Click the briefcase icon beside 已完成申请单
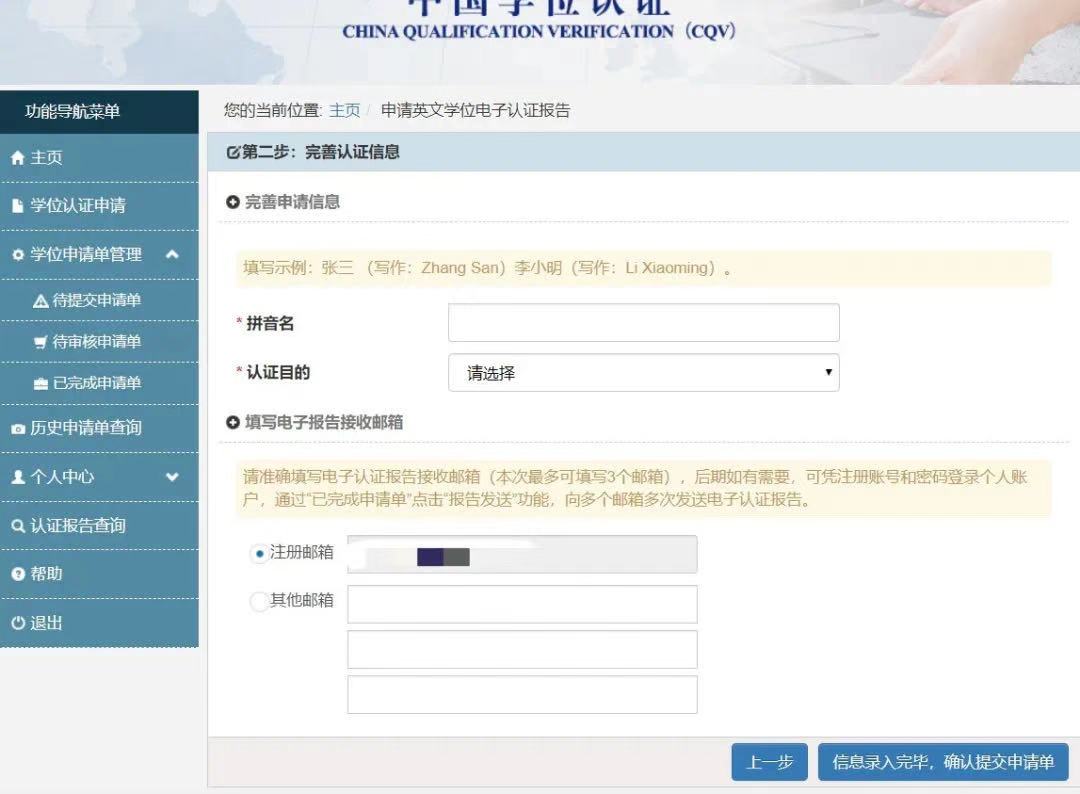1080x794 pixels. [x=40, y=383]
